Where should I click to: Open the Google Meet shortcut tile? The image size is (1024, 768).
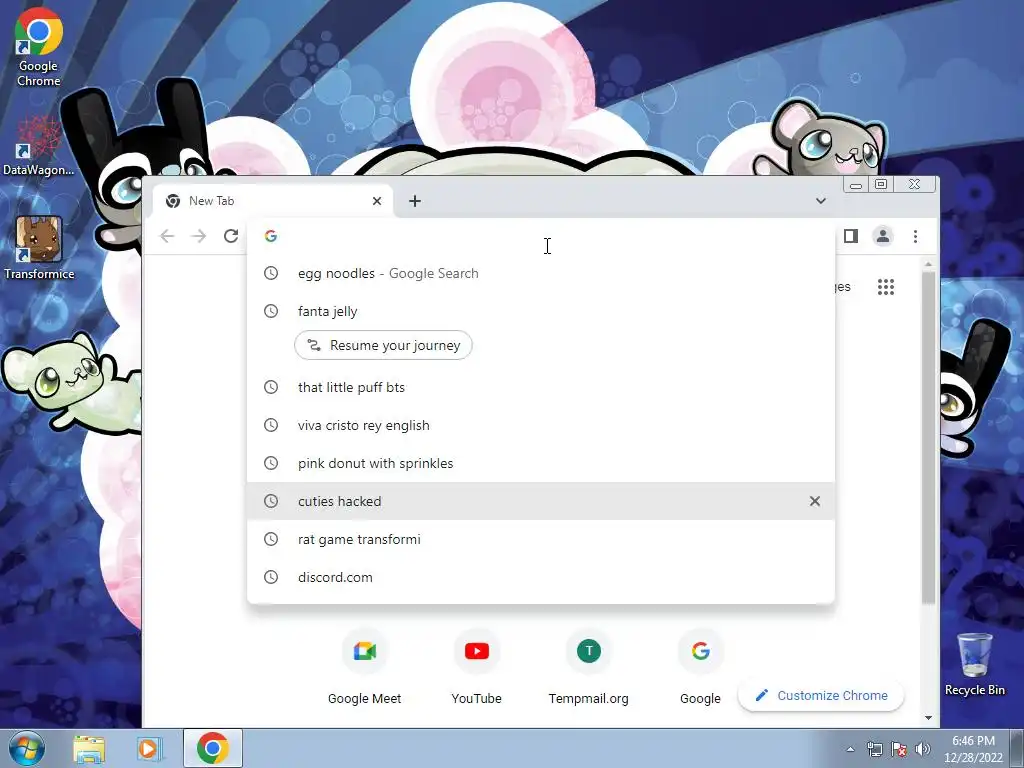pos(364,667)
